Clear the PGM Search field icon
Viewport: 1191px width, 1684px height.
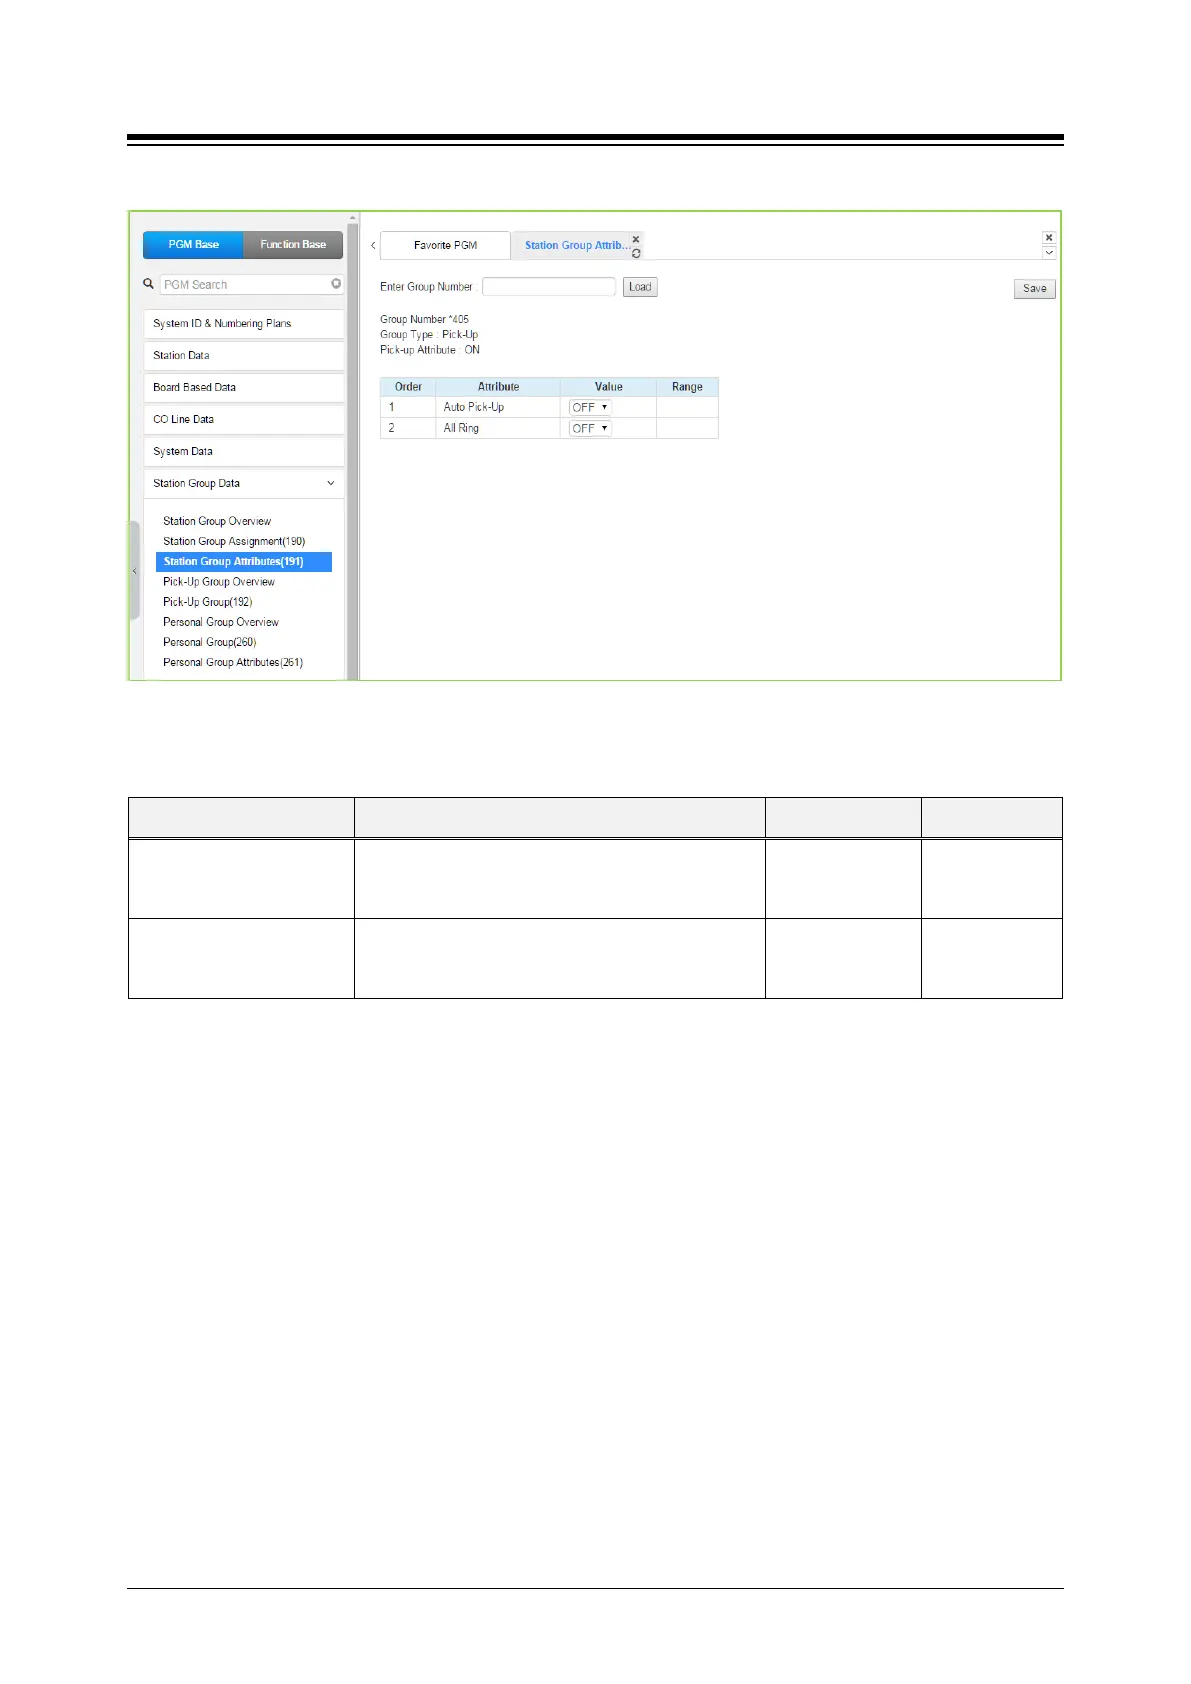336,284
